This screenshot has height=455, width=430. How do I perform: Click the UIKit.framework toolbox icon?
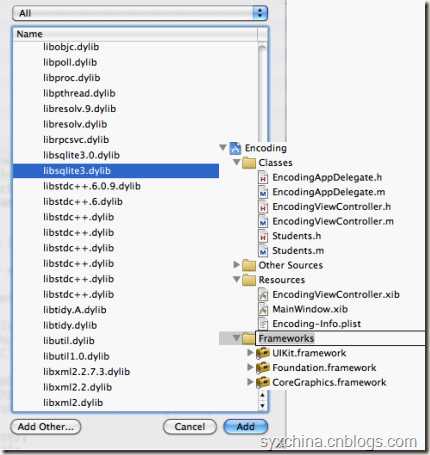pyautogui.click(x=263, y=354)
